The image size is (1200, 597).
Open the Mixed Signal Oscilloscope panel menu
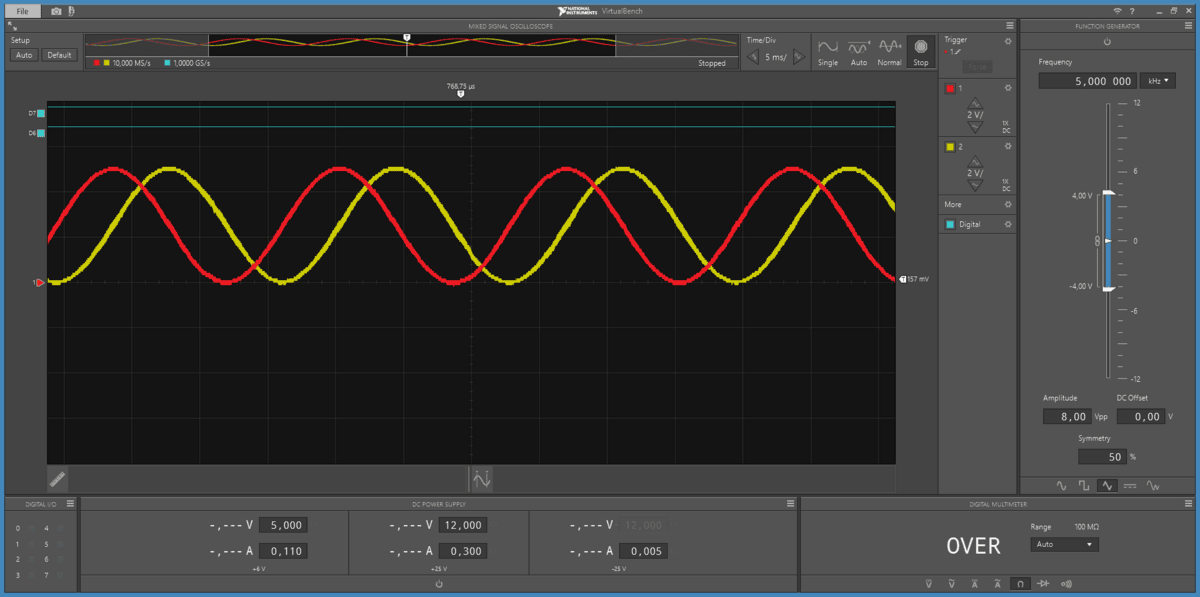[1010, 26]
